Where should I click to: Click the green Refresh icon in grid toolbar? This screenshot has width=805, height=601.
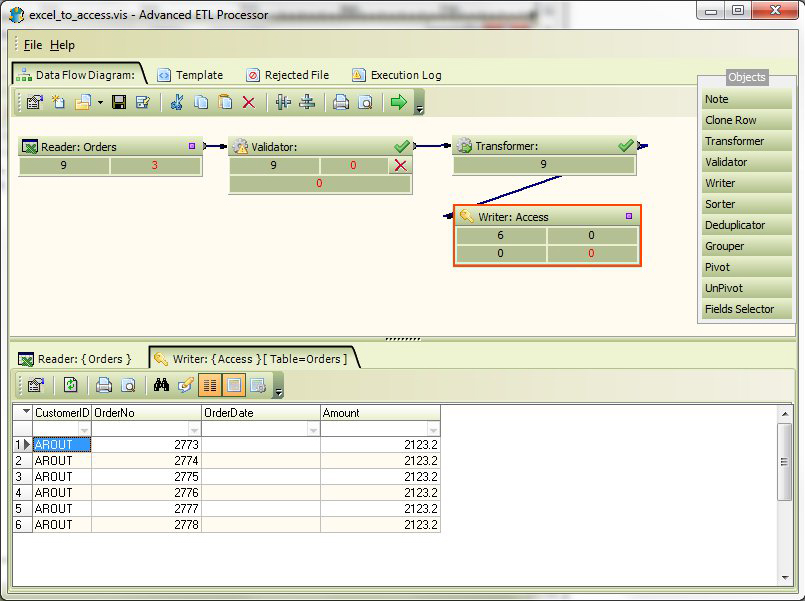pyautogui.click(x=71, y=385)
